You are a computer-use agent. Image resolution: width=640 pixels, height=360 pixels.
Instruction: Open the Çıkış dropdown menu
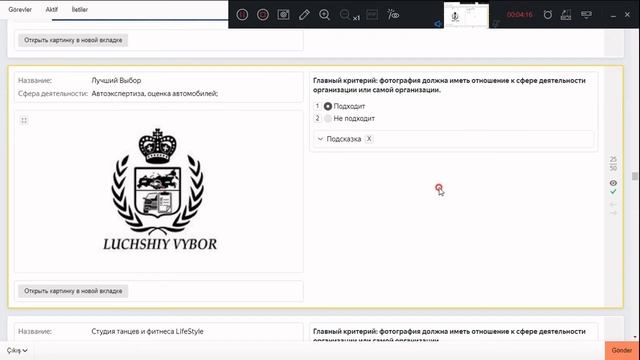[x=17, y=350]
